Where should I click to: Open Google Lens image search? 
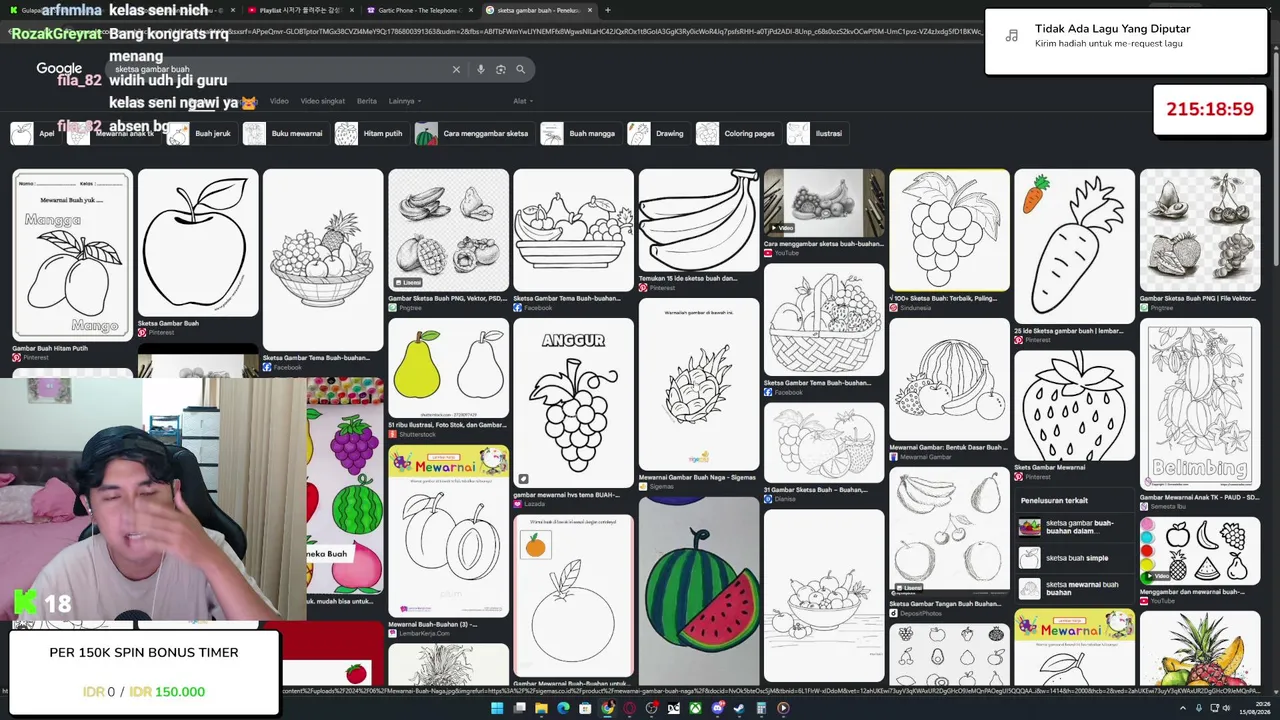[501, 70]
